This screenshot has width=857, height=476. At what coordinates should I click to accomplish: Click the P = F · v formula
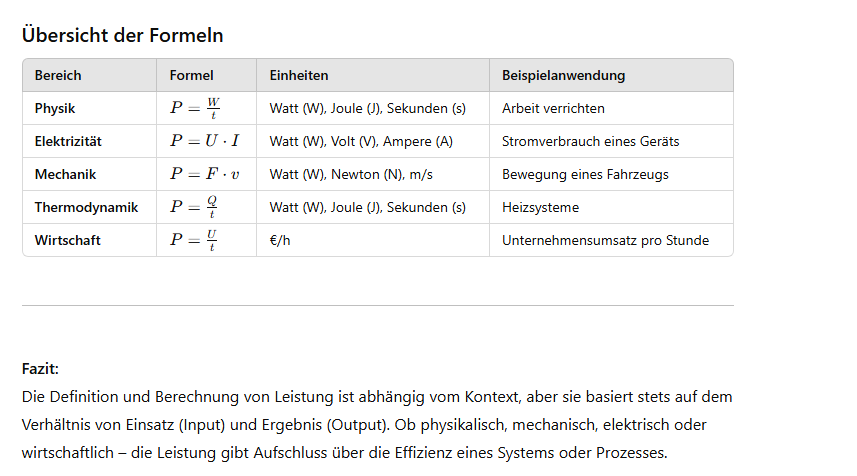point(204,174)
